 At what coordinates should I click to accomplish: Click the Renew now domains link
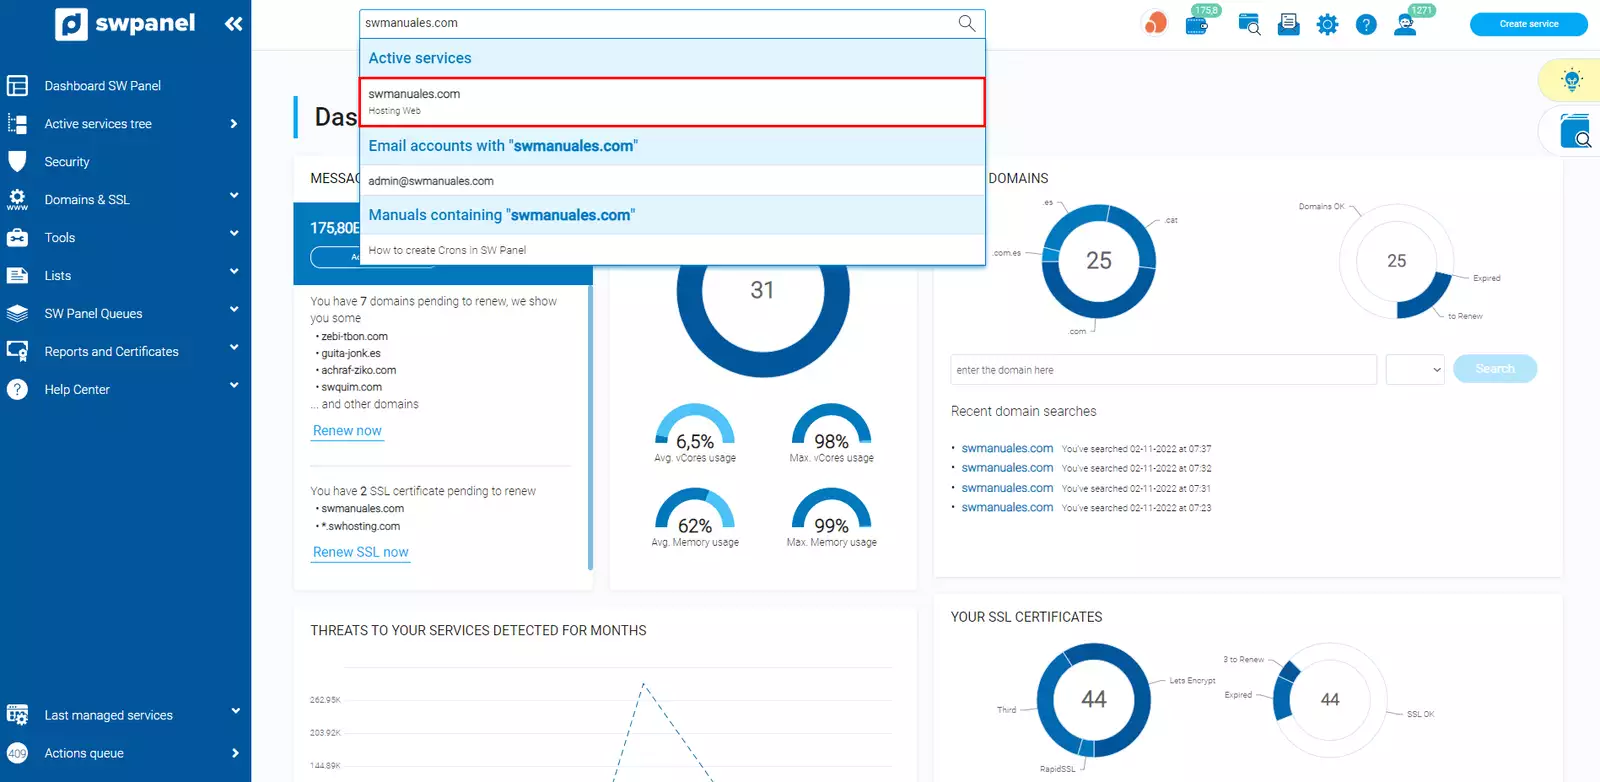pos(347,431)
